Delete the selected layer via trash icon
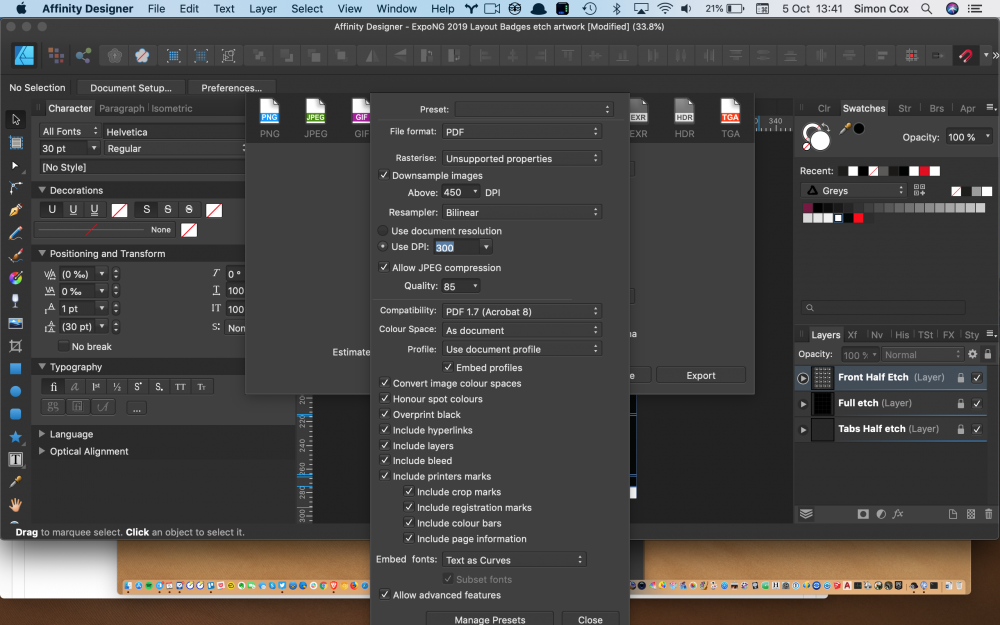 coord(988,514)
